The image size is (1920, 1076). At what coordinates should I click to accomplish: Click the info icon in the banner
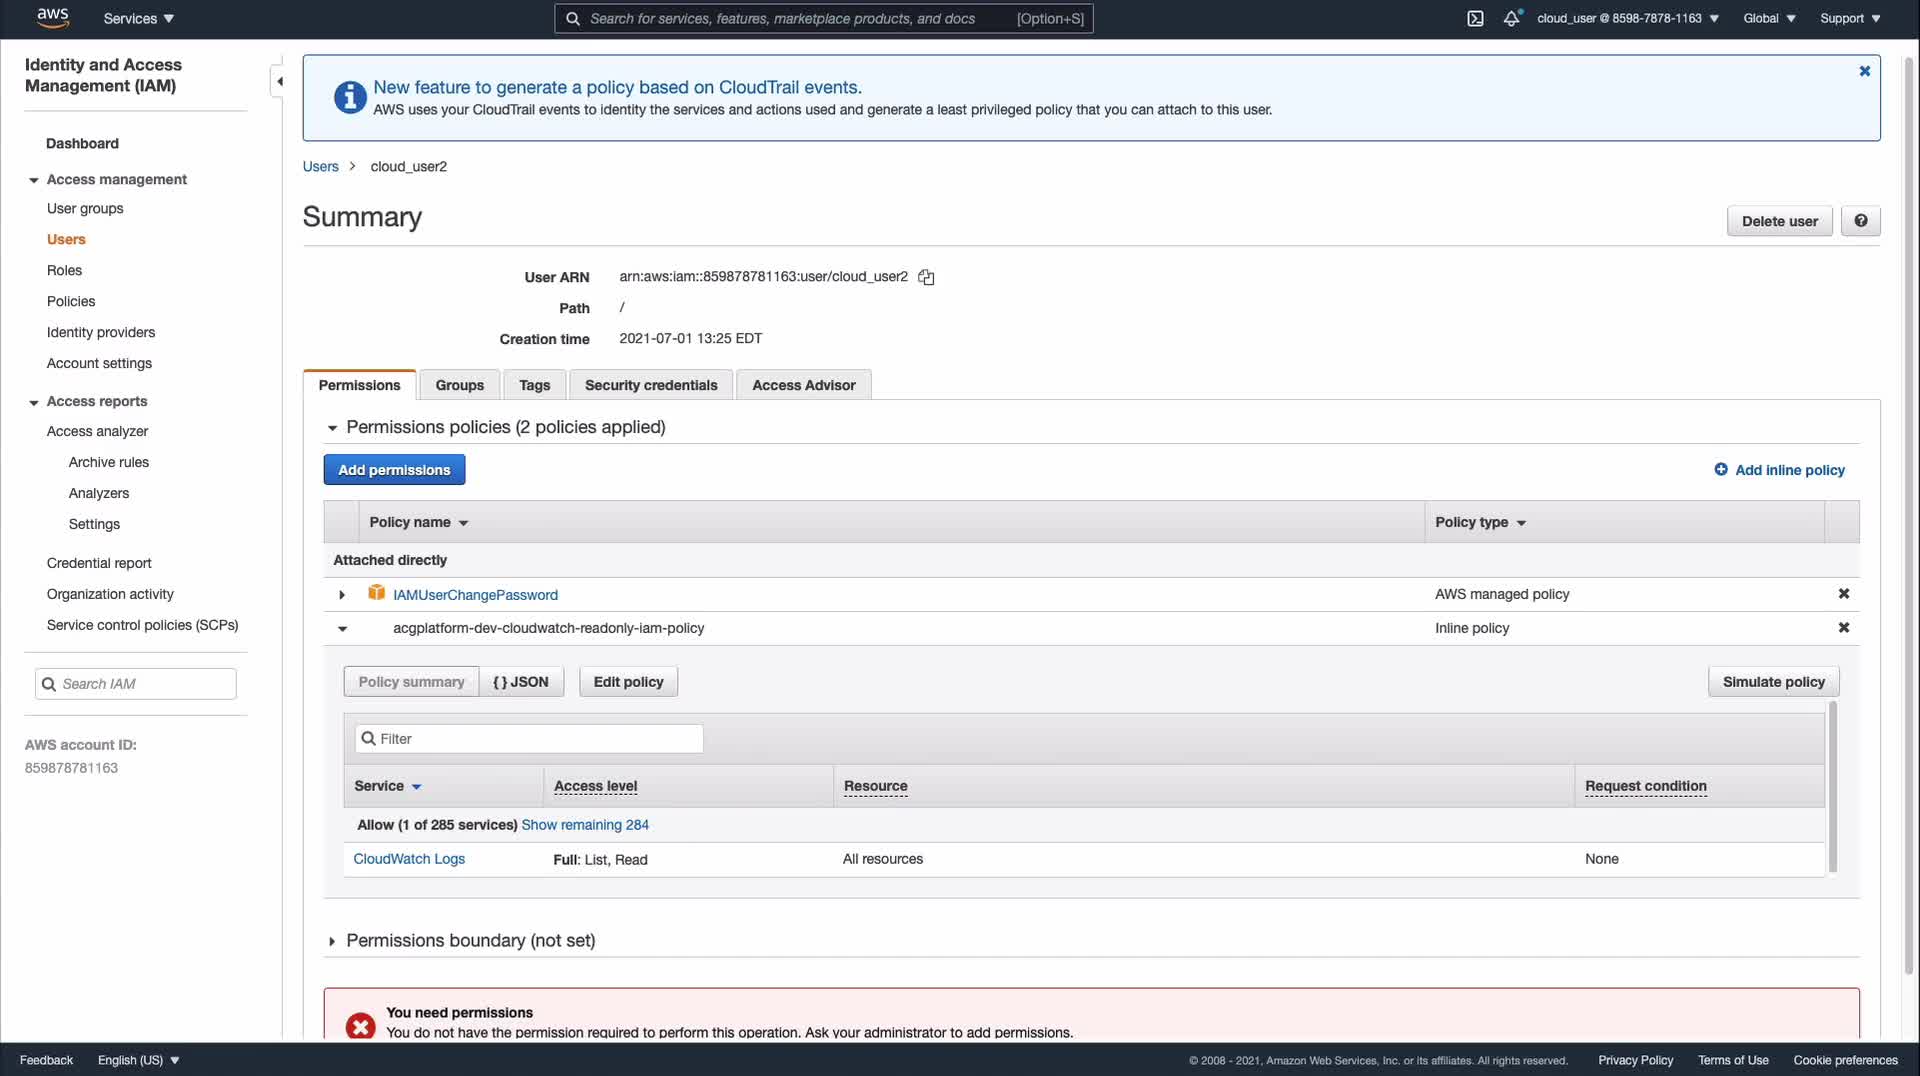[349, 97]
